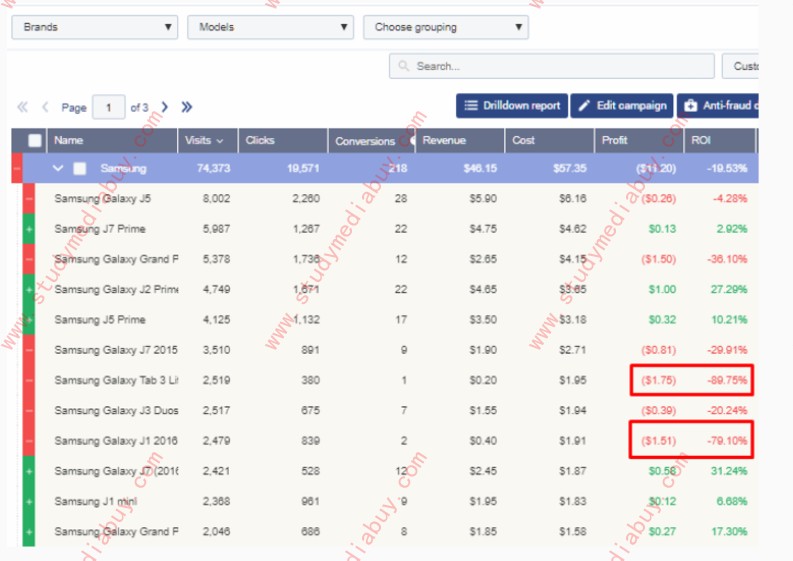Click the clicks value 1,267
This screenshot has height=561, width=793.
pos(306,229)
